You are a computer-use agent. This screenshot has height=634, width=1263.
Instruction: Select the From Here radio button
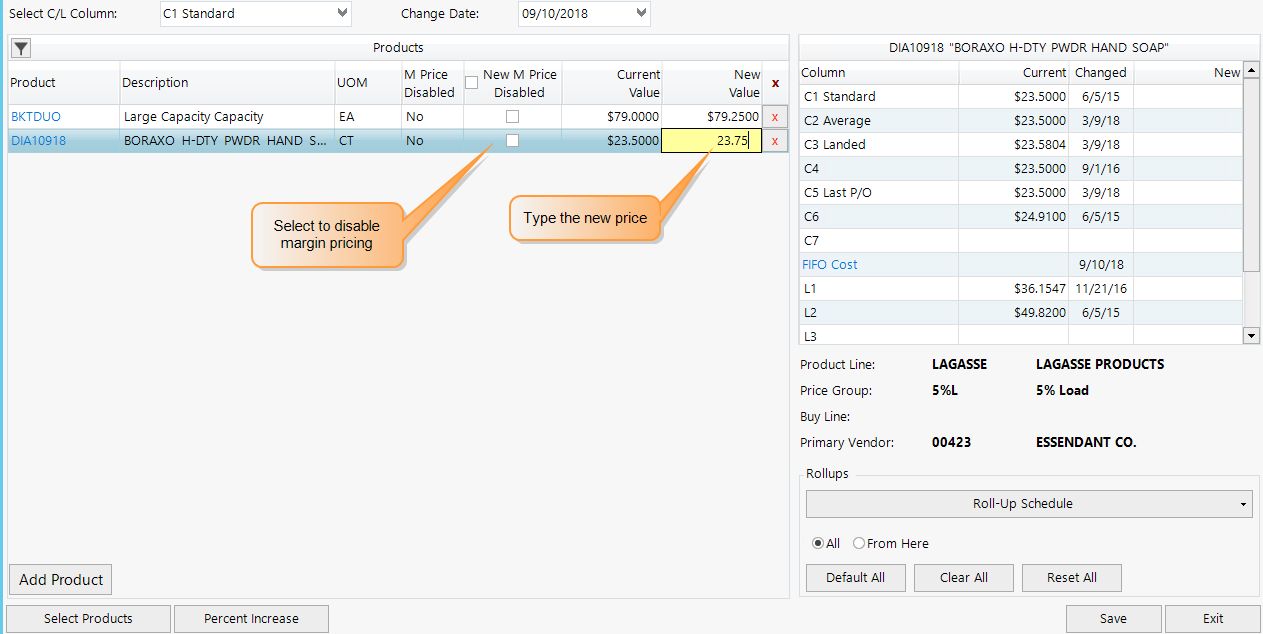click(x=859, y=543)
